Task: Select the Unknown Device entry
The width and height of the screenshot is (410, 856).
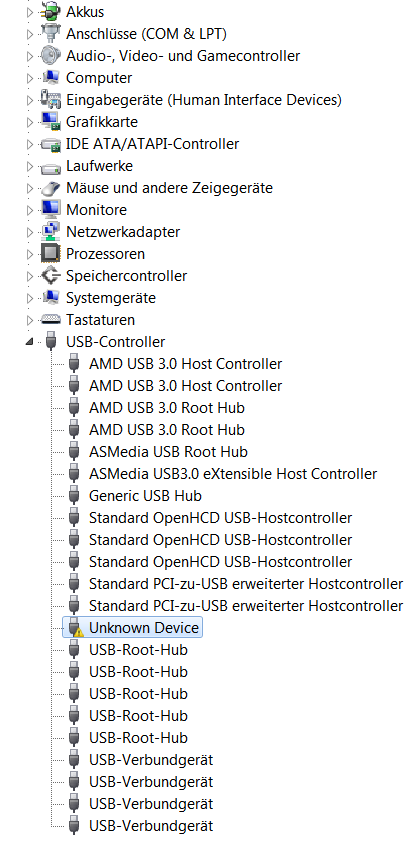Action: [x=144, y=628]
